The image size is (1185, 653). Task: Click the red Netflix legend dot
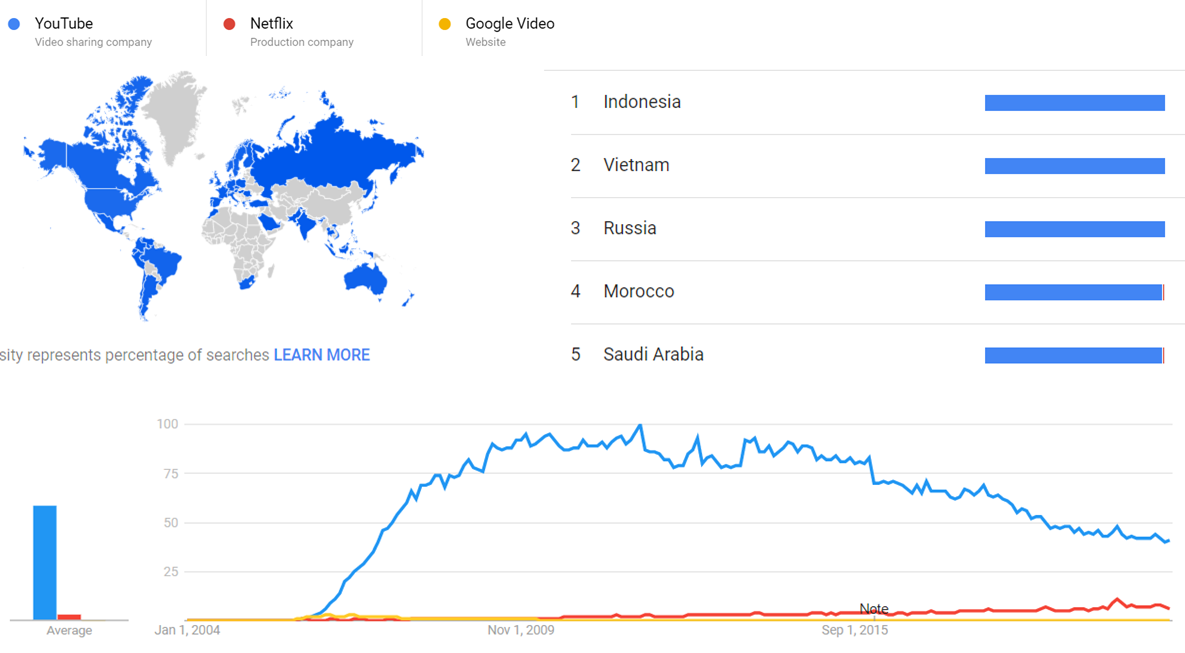[229, 24]
